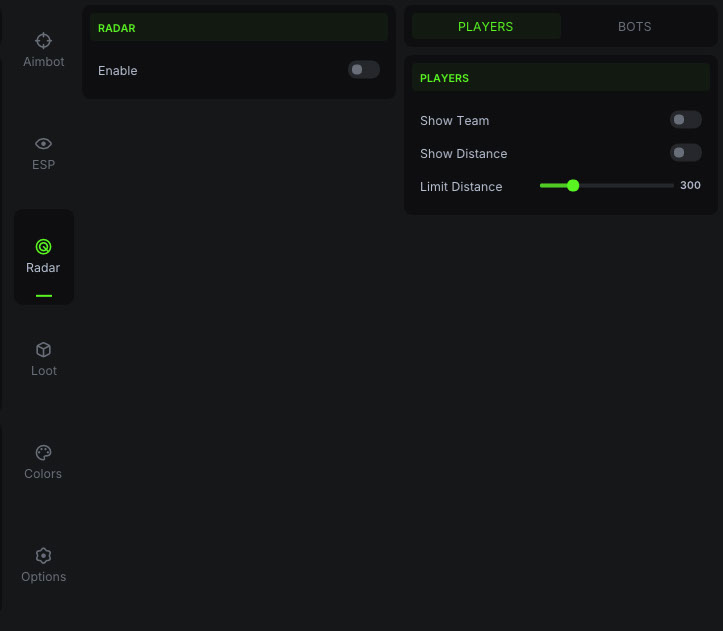Click the Colors palette icon

pos(43,453)
